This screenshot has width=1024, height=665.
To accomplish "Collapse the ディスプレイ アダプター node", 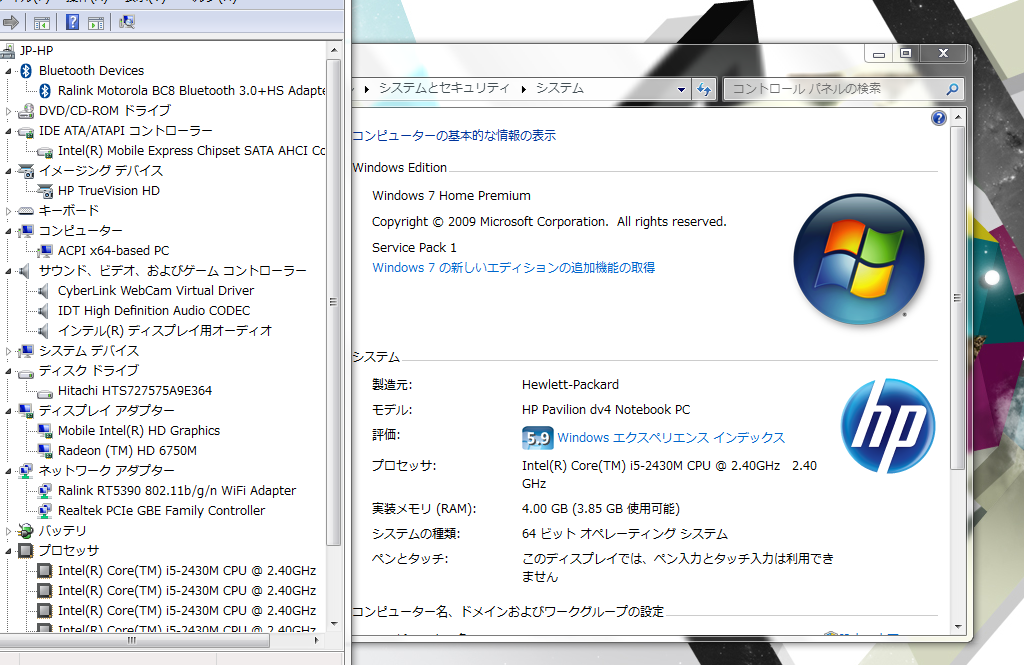I will pyautogui.click(x=8, y=411).
